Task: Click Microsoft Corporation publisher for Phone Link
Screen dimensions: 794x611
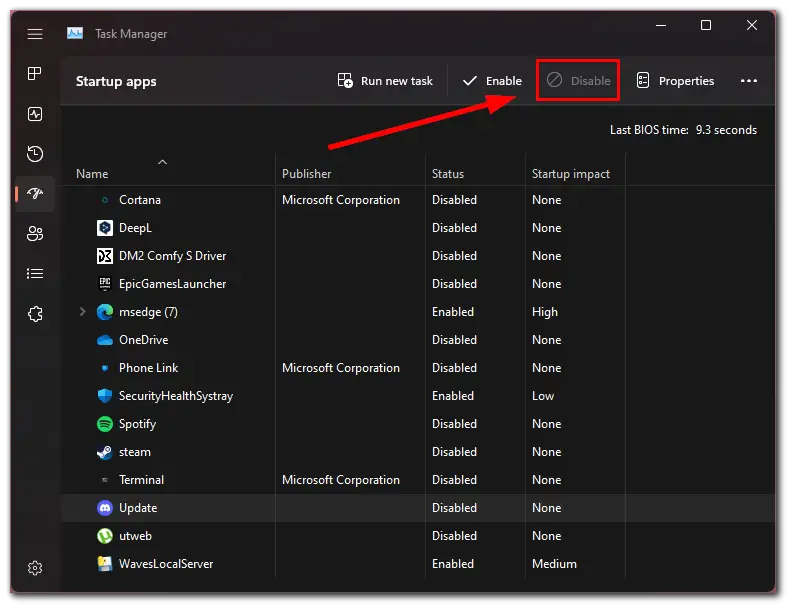Action: (x=341, y=368)
